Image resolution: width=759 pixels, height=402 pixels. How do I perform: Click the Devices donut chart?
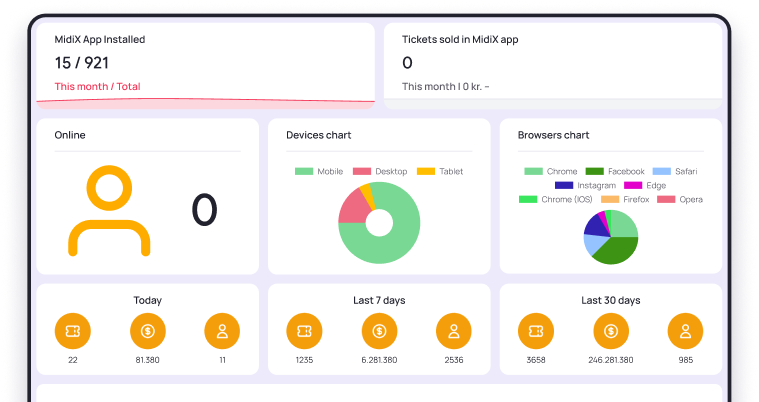(x=379, y=223)
